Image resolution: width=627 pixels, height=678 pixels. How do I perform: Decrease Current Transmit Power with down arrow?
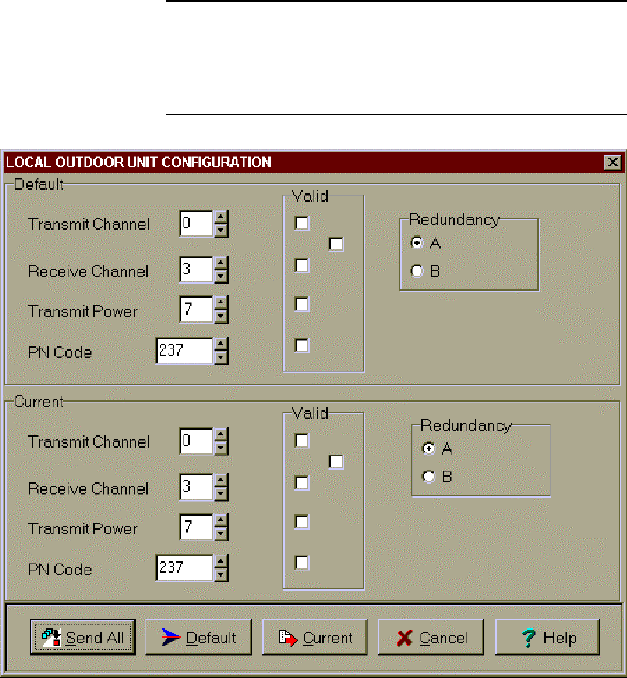(x=221, y=534)
